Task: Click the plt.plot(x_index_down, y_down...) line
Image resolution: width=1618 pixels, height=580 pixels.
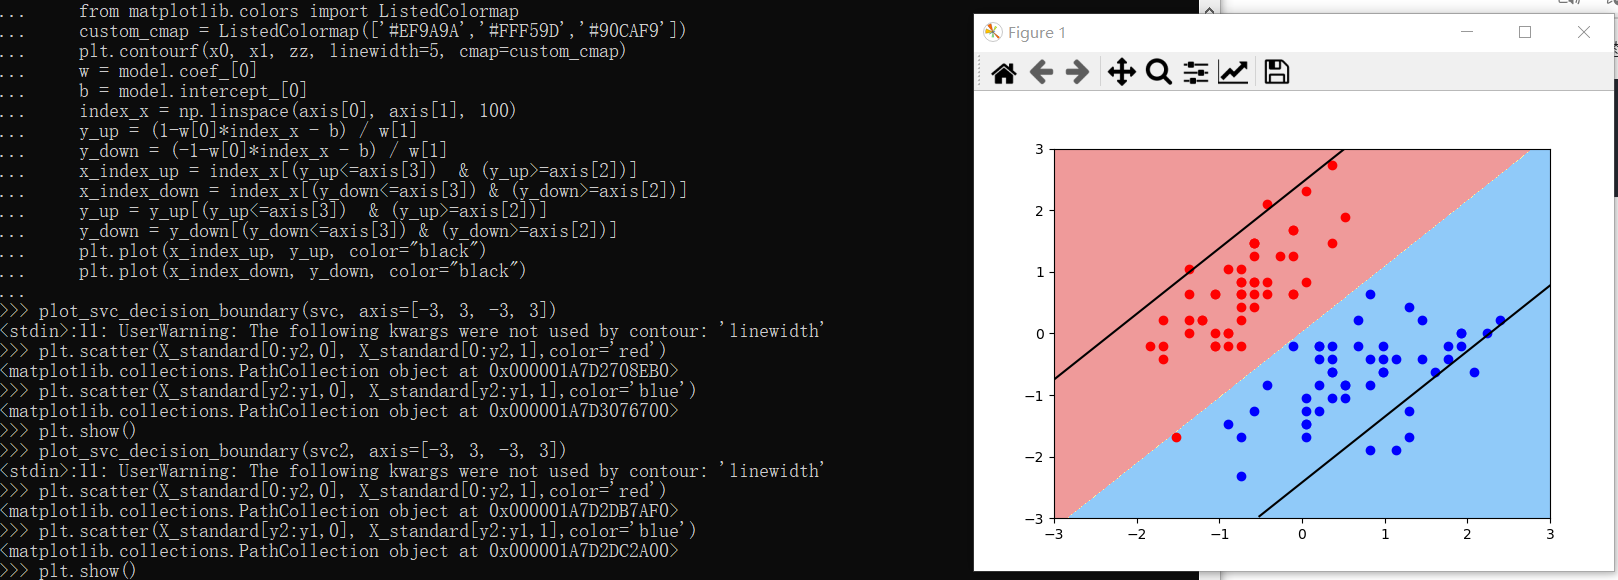Action: pyautogui.click(x=302, y=271)
